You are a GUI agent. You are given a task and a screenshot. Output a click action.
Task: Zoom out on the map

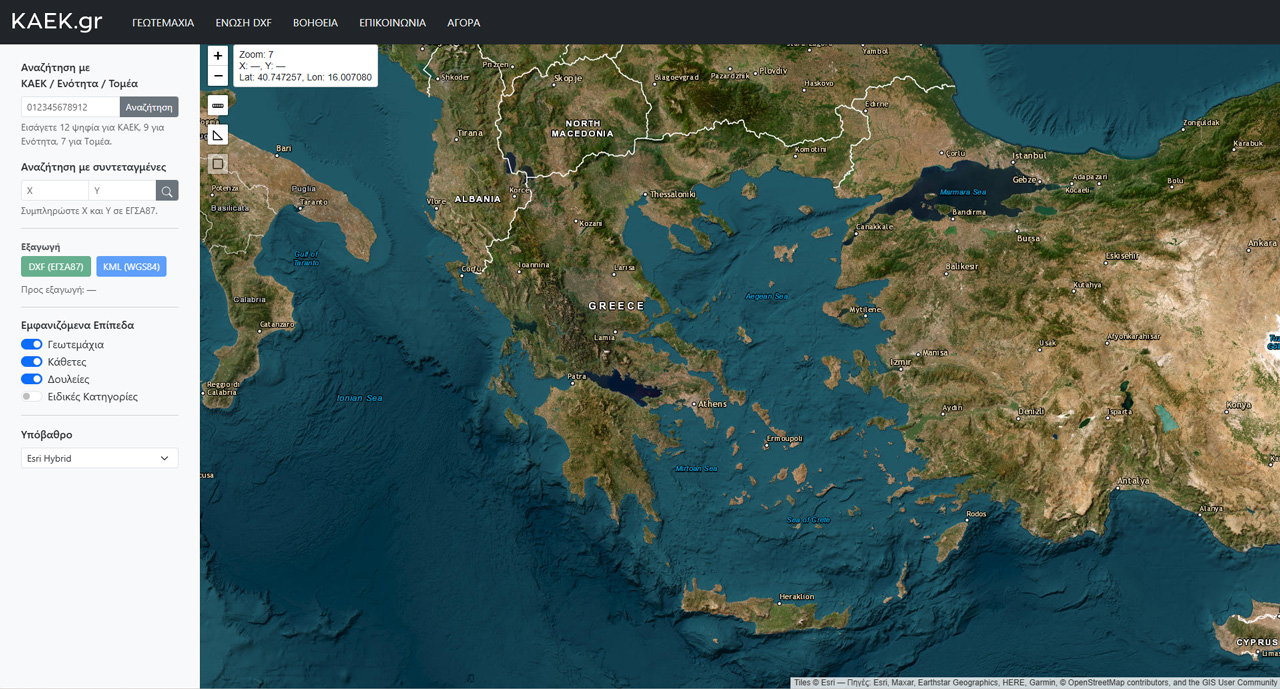[x=218, y=75]
